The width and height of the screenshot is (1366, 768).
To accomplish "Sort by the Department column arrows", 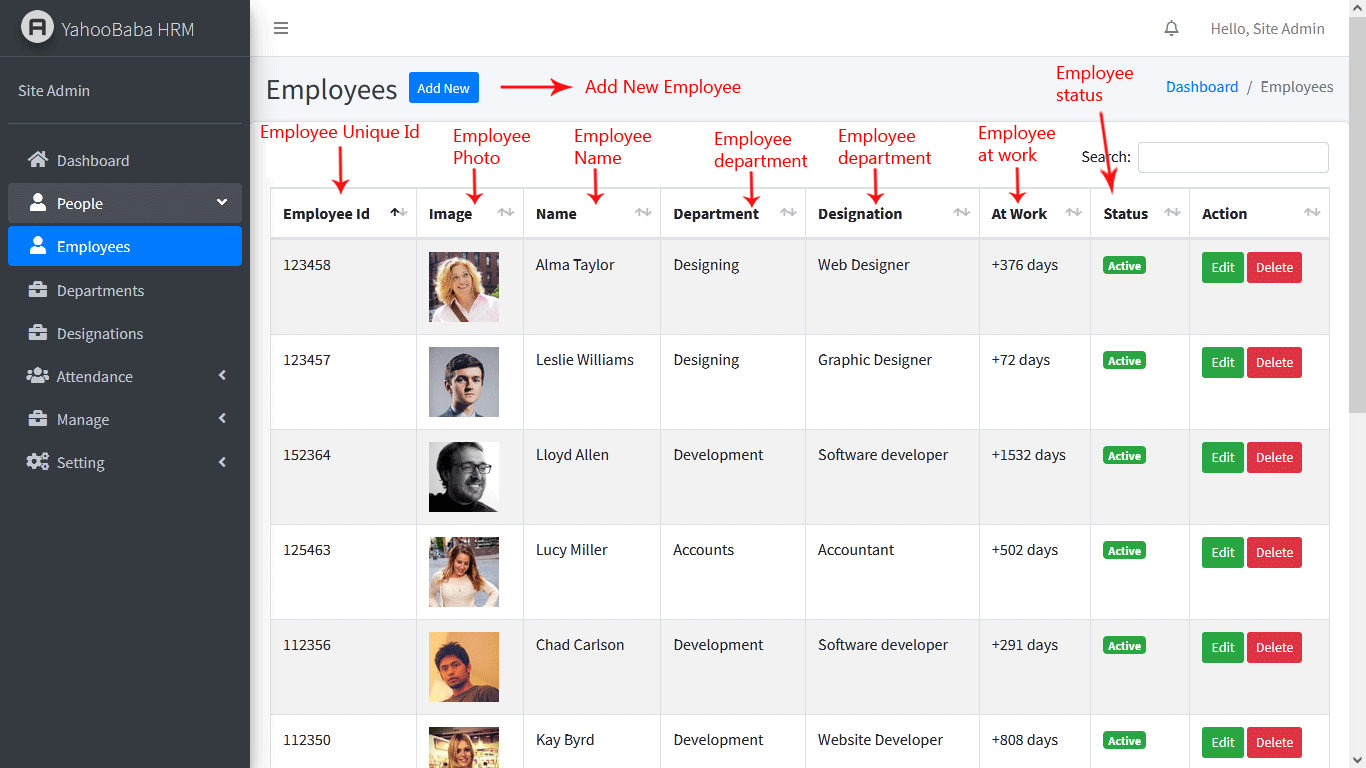I will click(788, 213).
